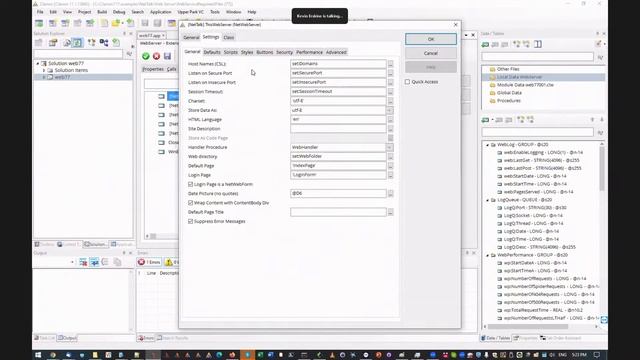Click the Other Files folder icon
Screen dimensions: 640x360
pyautogui.click(x=492, y=69)
